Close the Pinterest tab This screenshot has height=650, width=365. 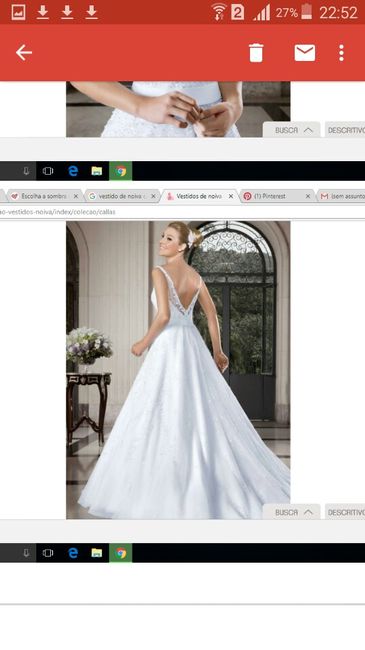click(x=308, y=196)
